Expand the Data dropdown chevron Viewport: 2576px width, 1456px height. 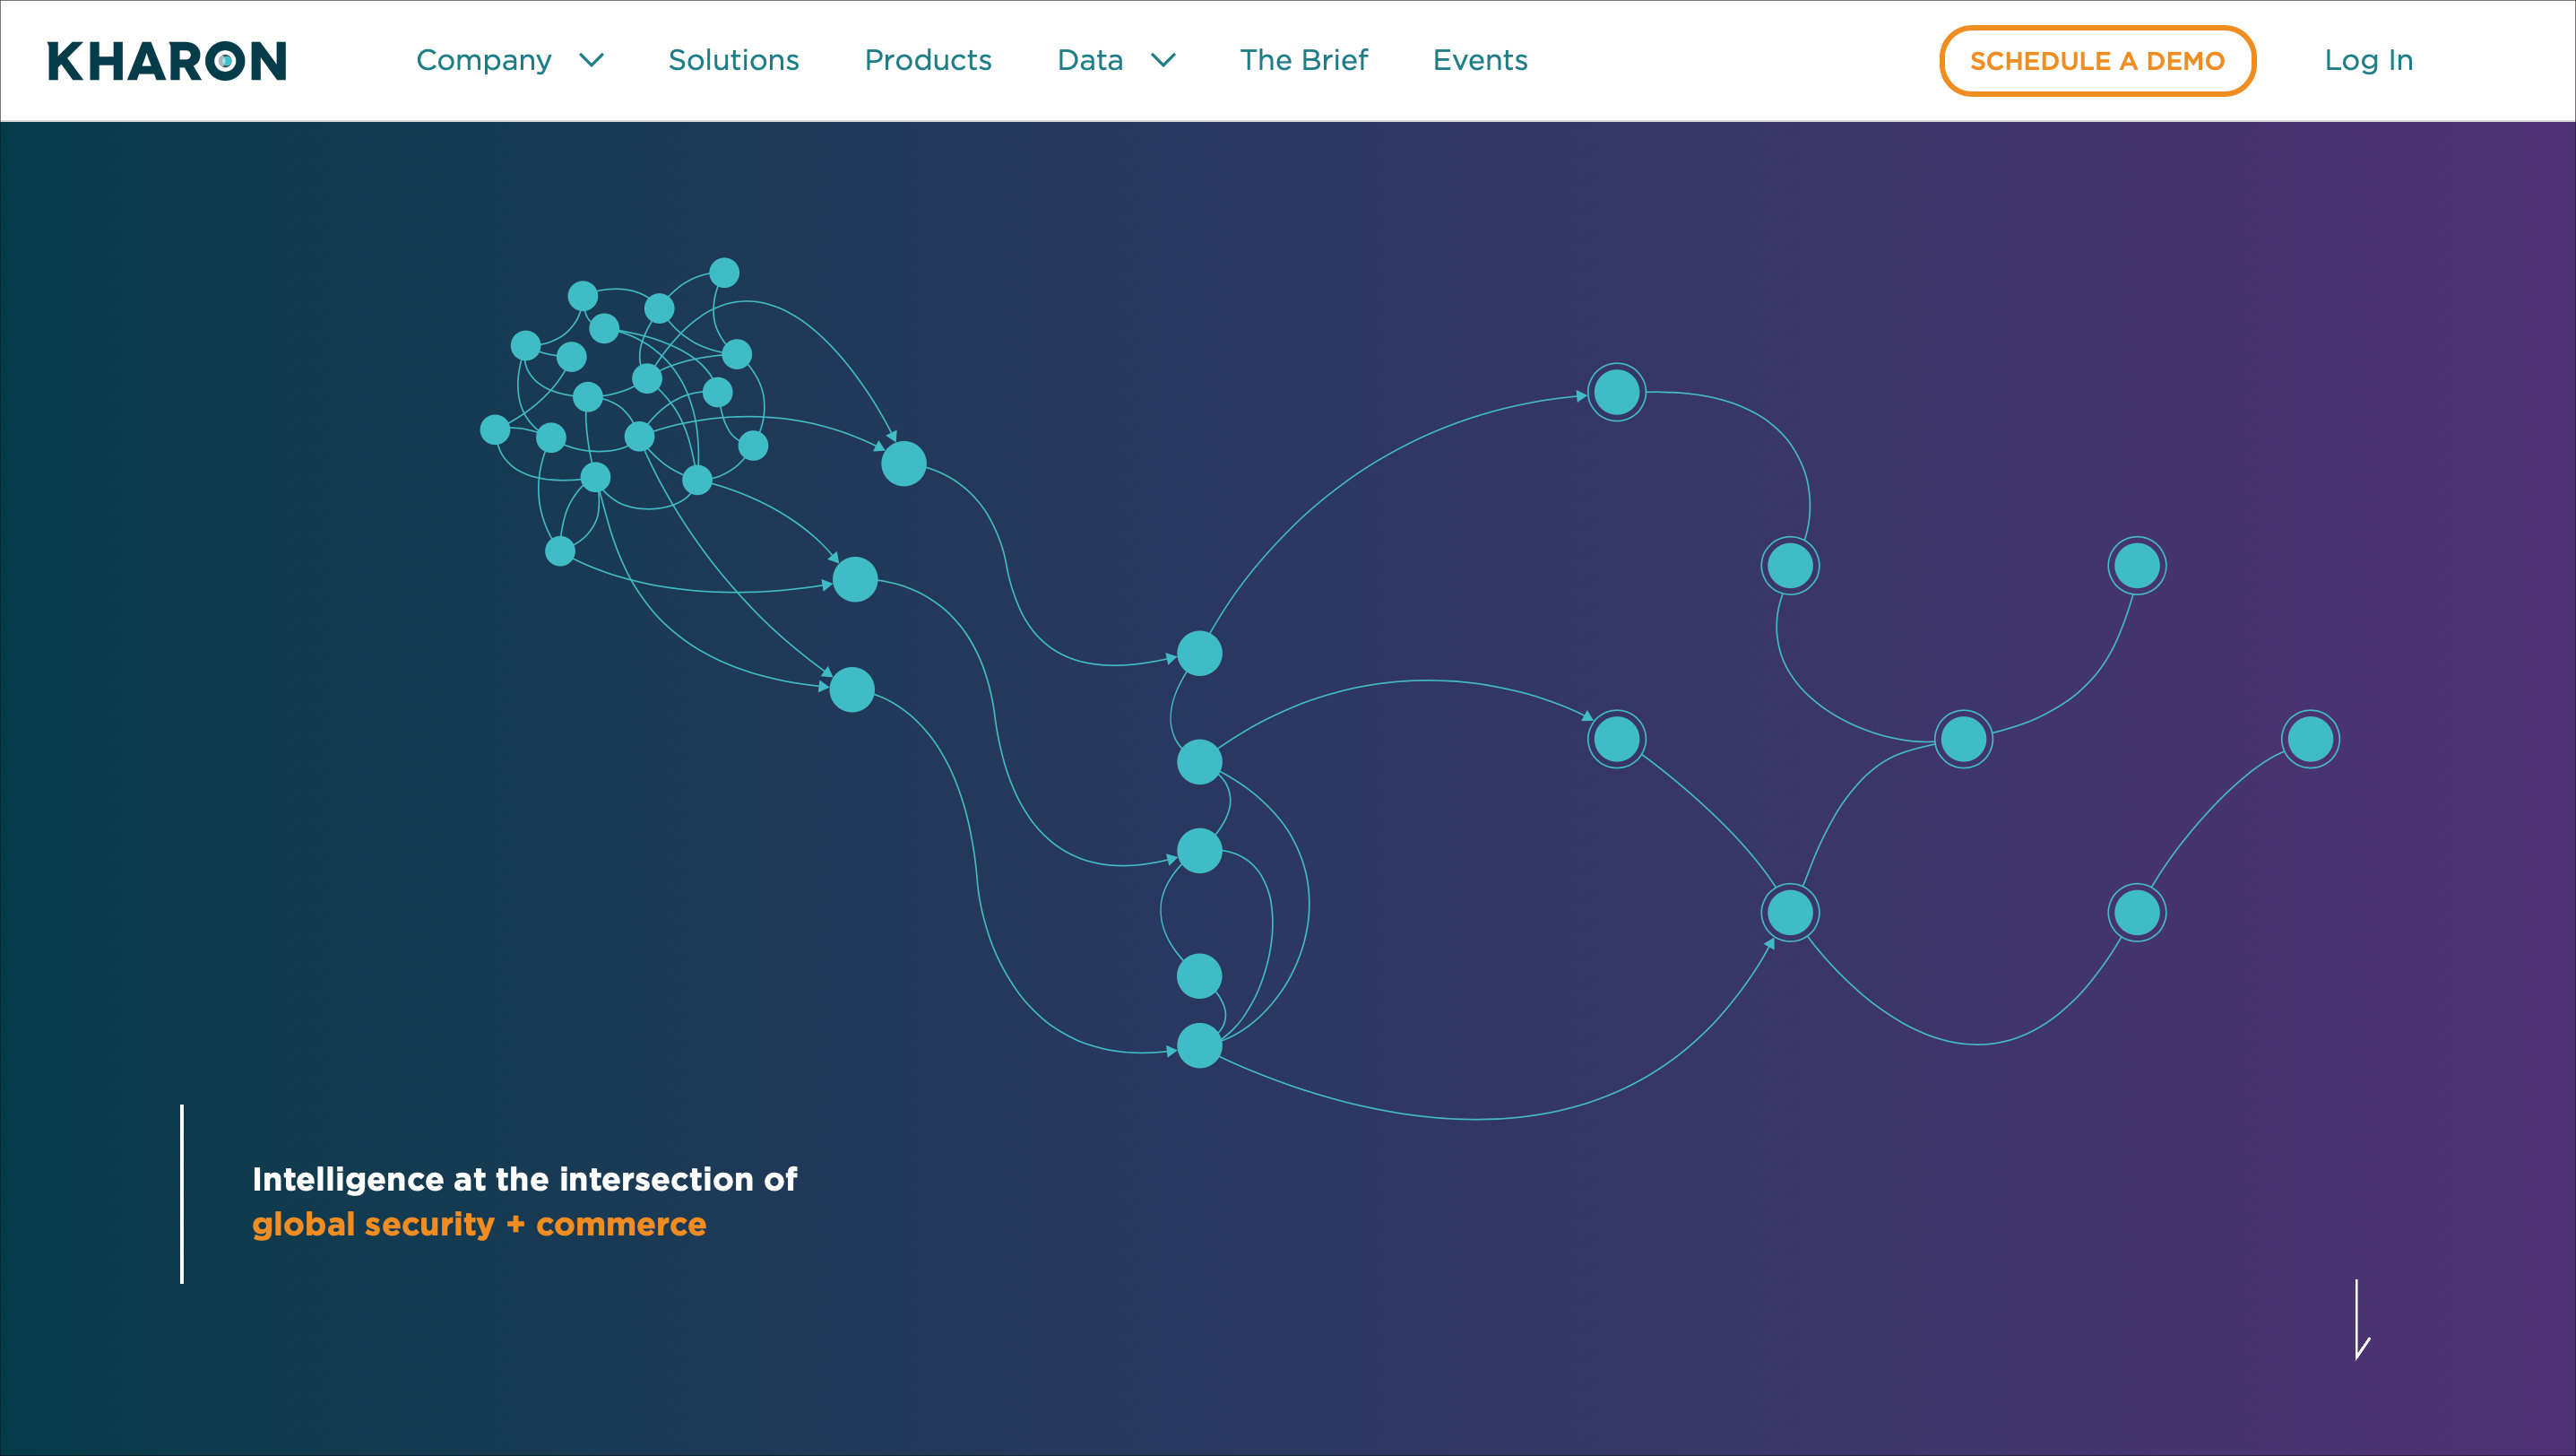[1163, 61]
